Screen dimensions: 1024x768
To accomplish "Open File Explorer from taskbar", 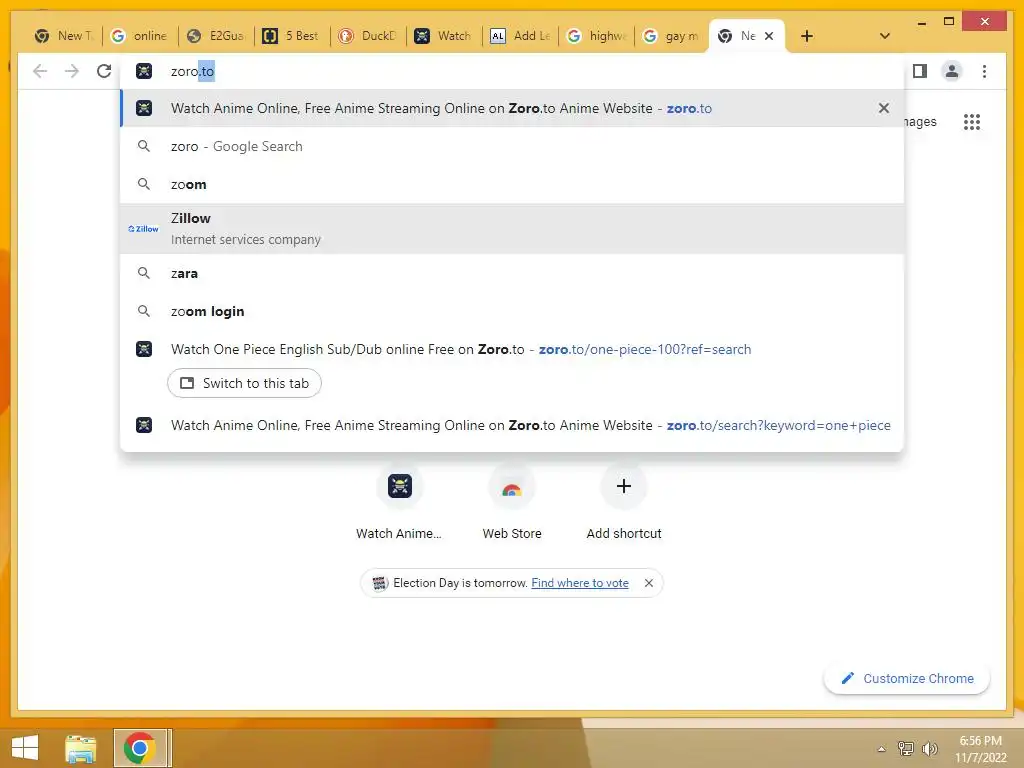I will click(x=80, y=748).
